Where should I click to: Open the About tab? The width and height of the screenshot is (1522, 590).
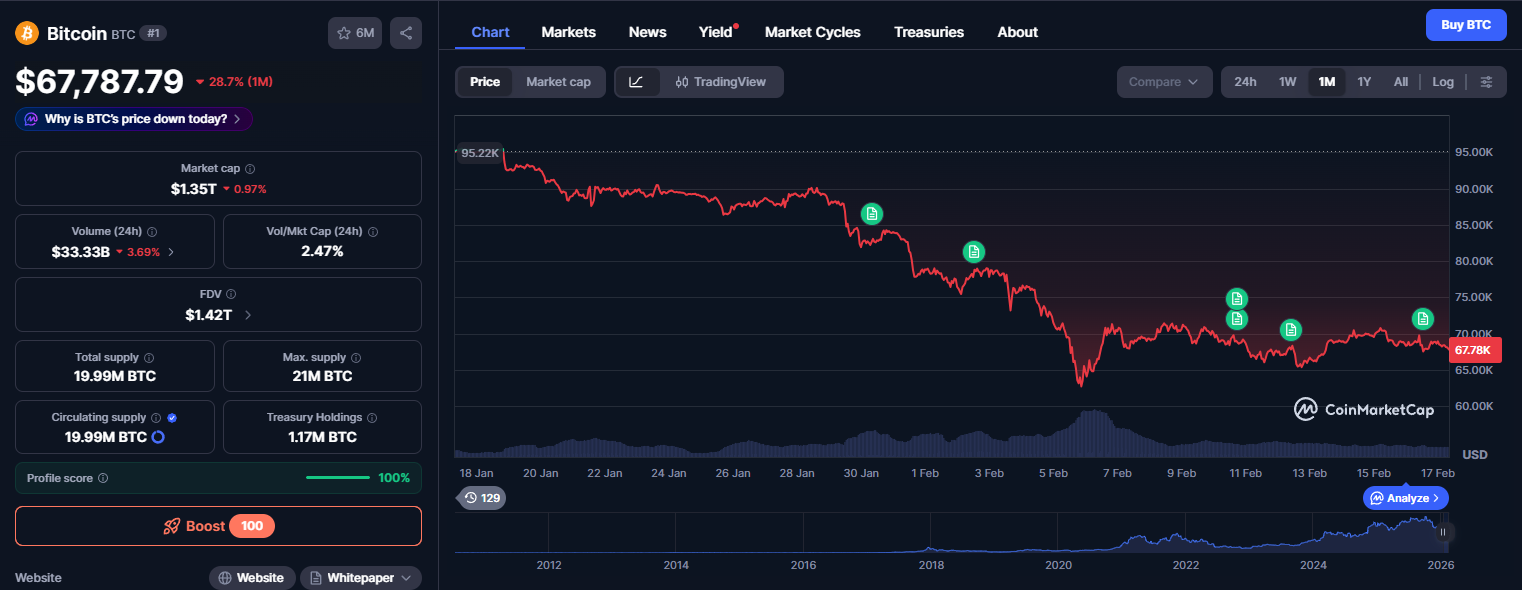click(x=1017, y=32)
